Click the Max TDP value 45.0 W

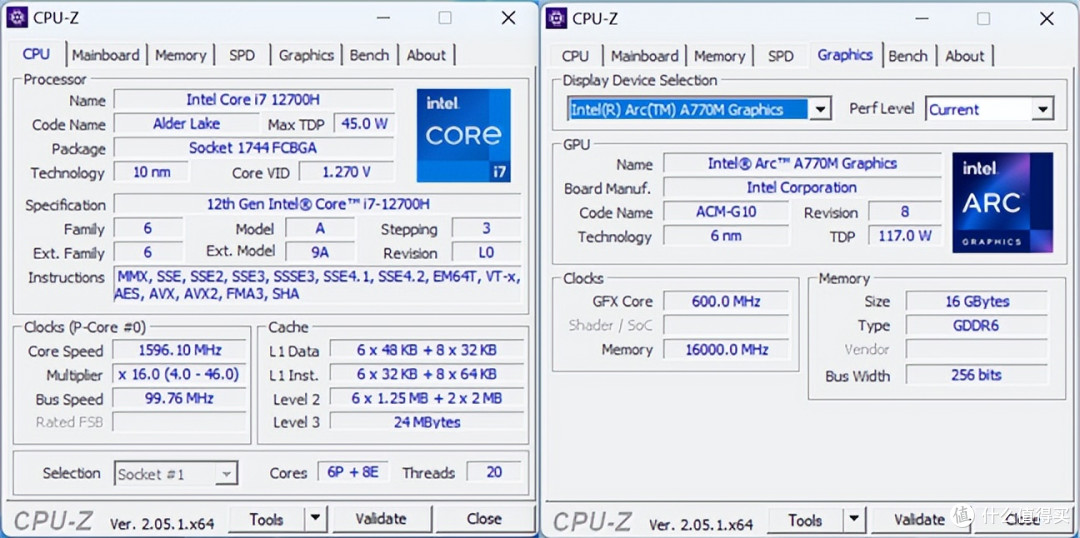(364, 124)
